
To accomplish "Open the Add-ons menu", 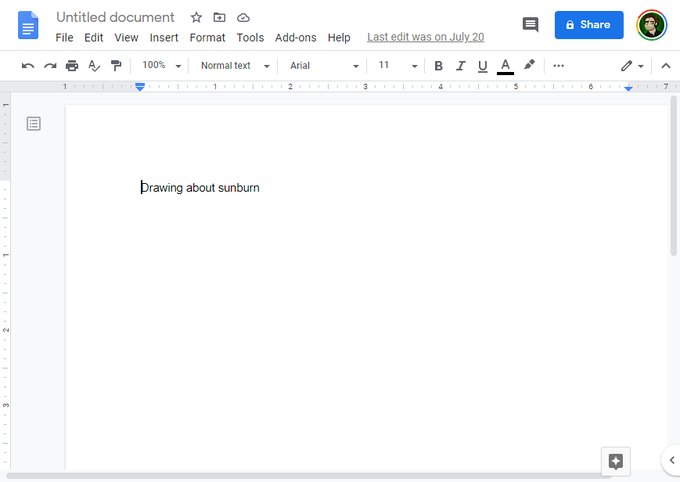I will click(x=296, y=38).
